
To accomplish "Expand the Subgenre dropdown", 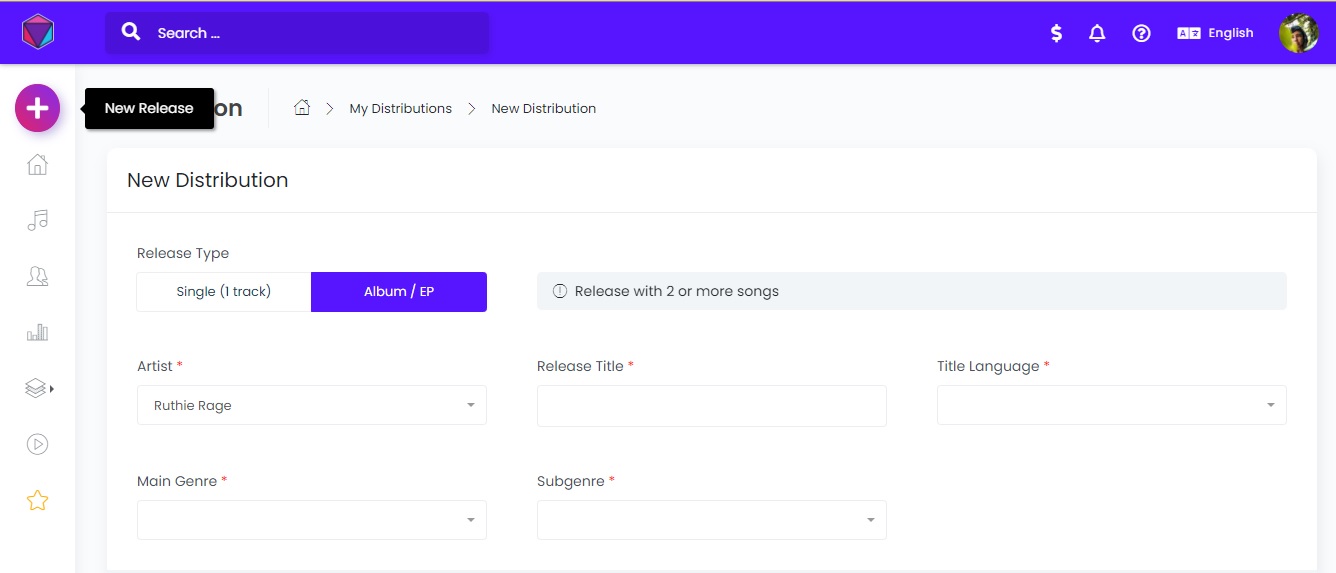I will (x=712, y=520).
